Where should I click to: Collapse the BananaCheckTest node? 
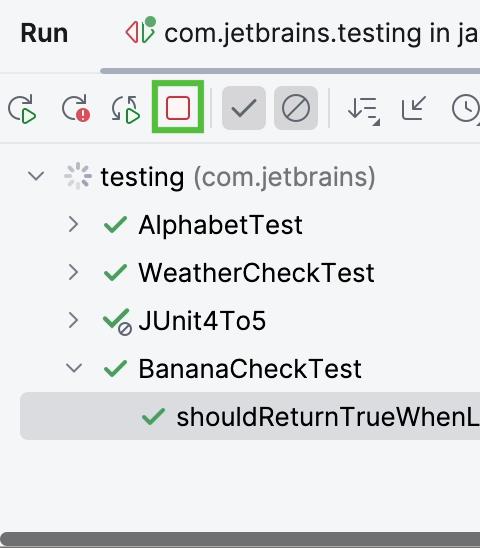pyautogui.click(x=74, y=368)
